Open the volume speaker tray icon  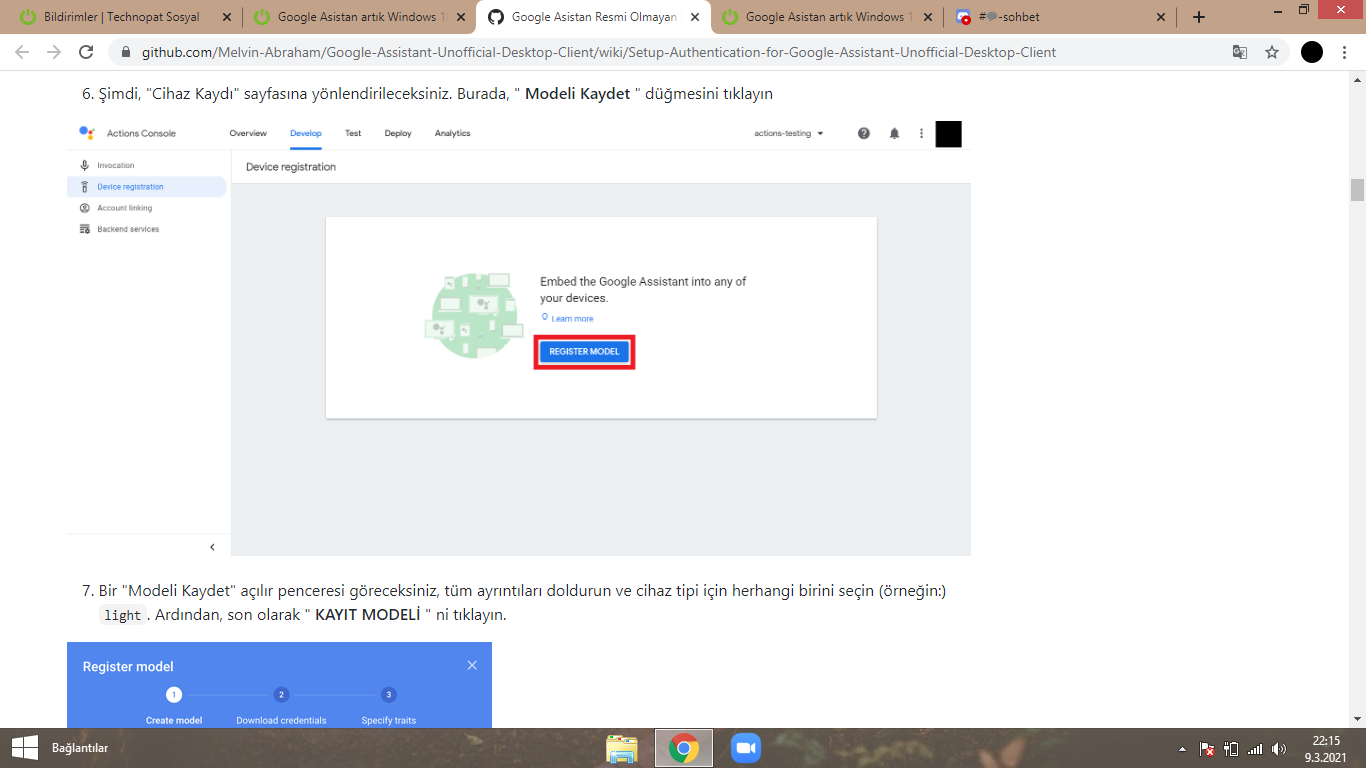click(x=1279, y=749)
